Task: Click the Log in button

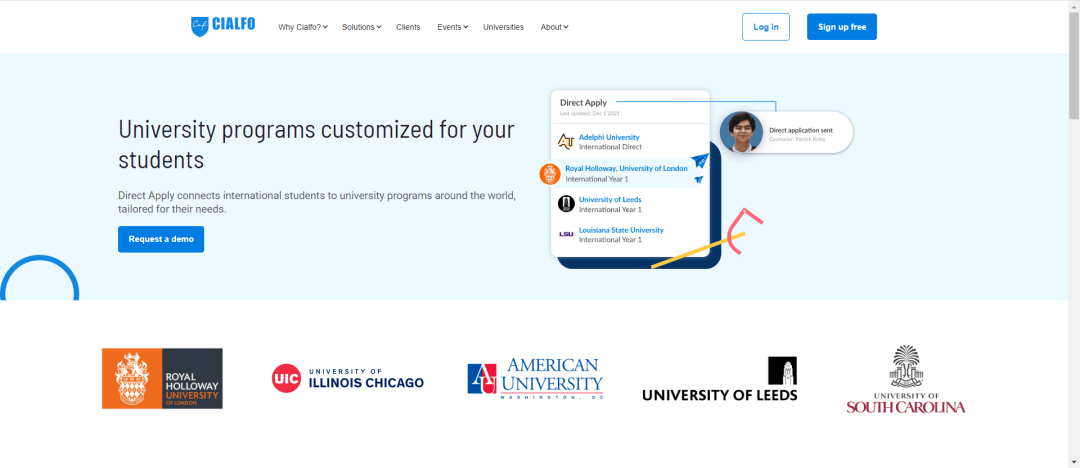Action: click(766, 27)
